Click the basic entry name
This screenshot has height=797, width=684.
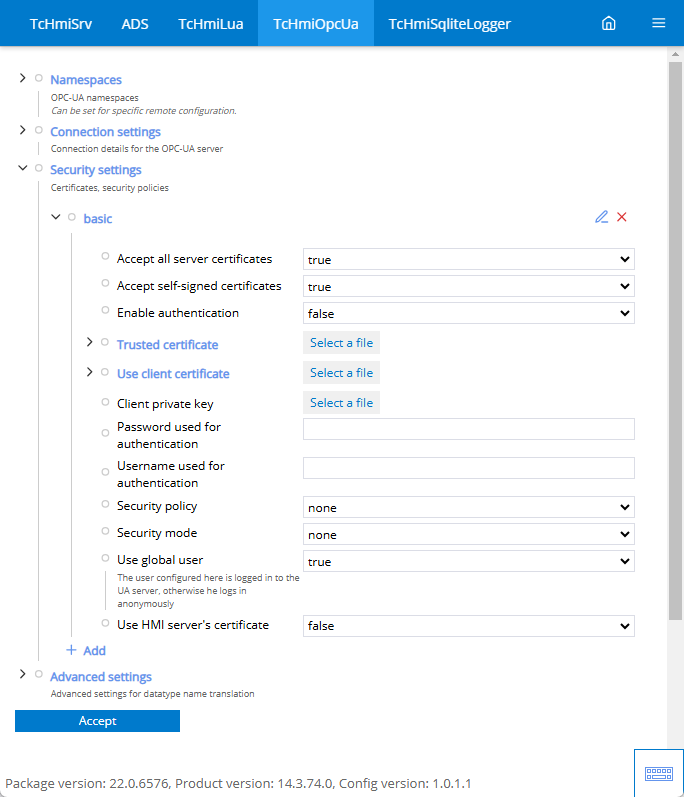coord(98,219)
